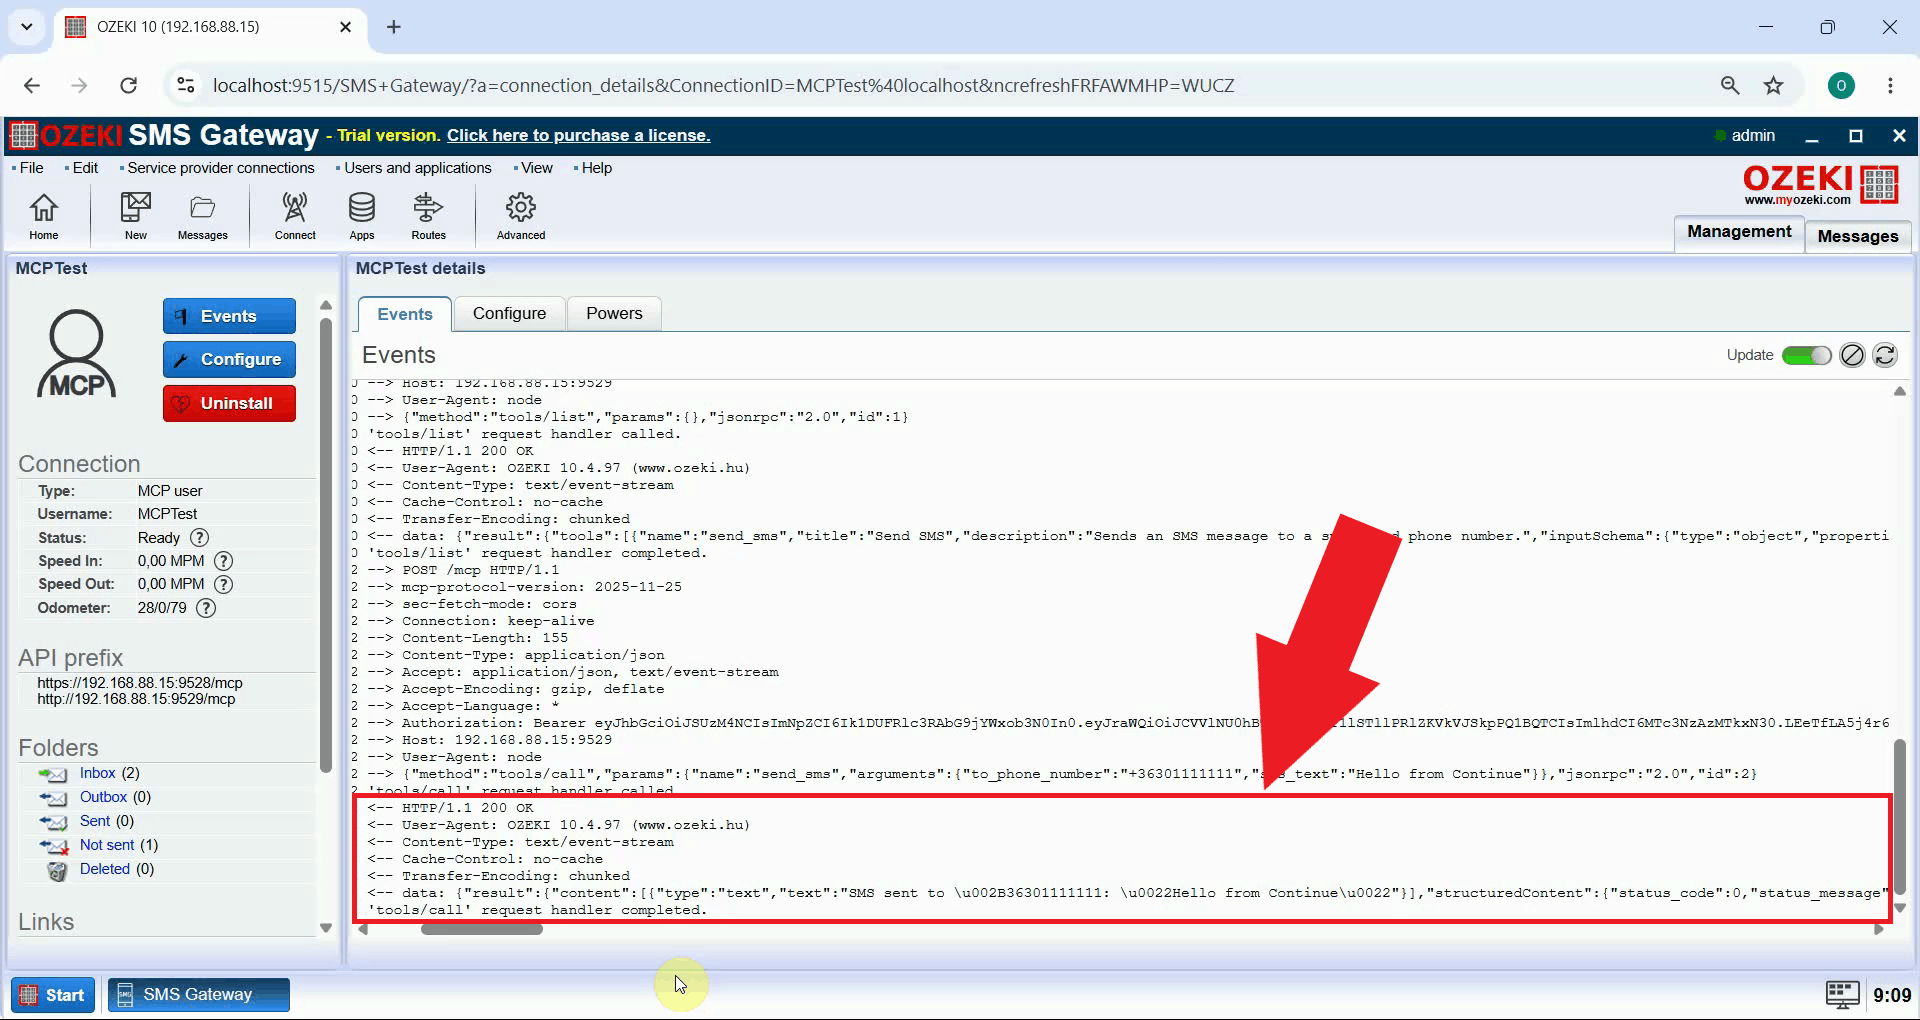Click the Start button in taskbar

point(53,995)
